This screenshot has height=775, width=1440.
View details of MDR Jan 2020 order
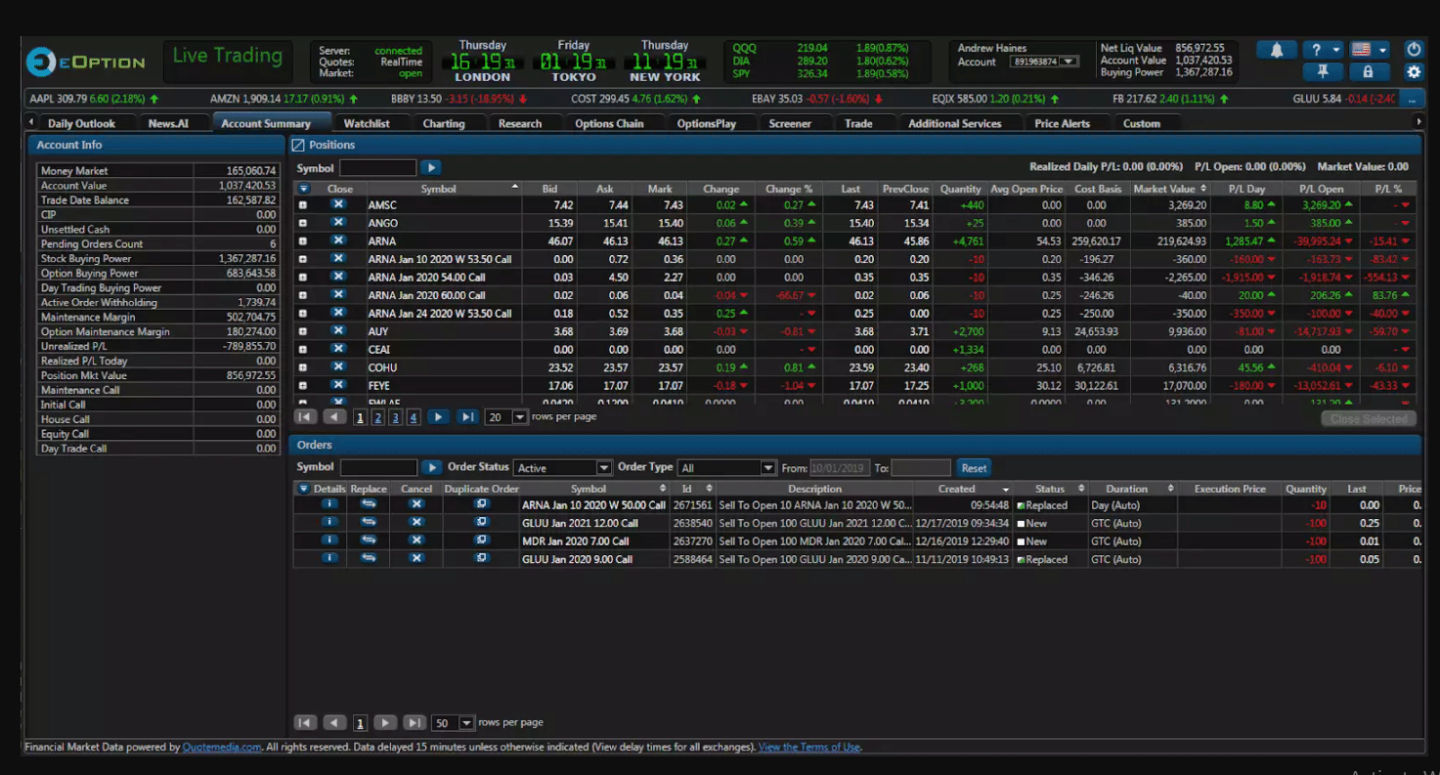point(329,540)
